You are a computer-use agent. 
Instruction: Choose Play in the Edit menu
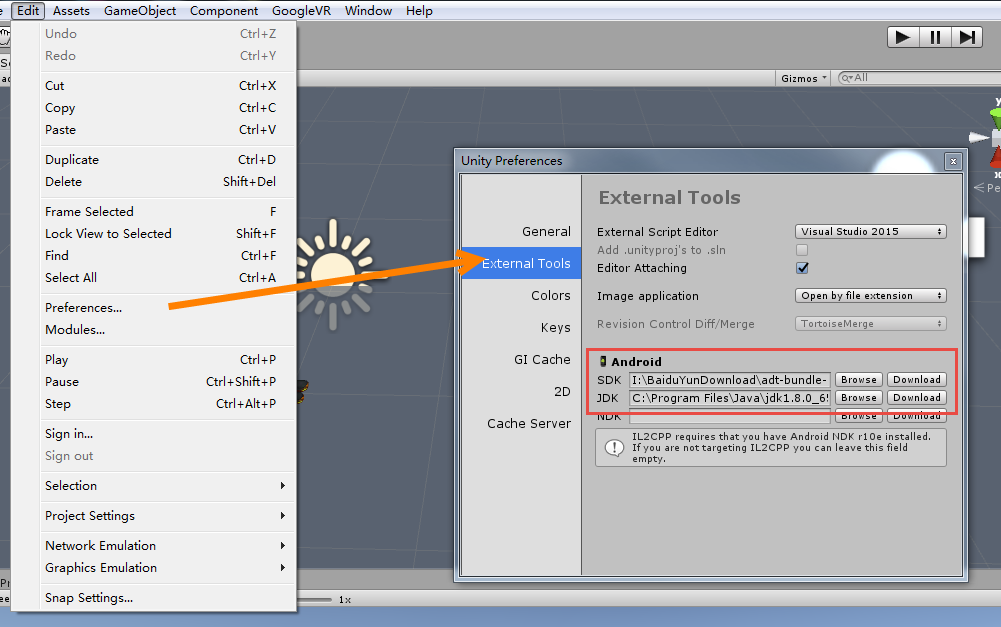point(169,360)
